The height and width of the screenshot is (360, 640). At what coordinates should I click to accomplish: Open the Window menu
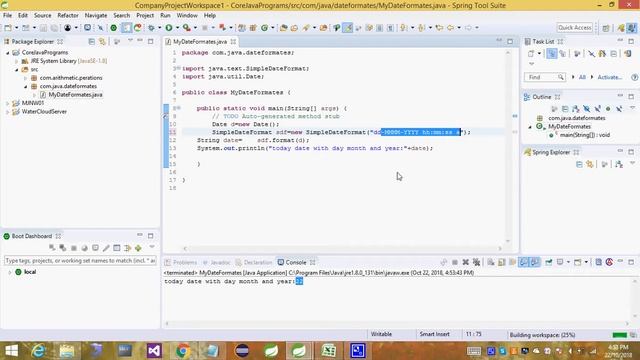(x=187, y=15)
